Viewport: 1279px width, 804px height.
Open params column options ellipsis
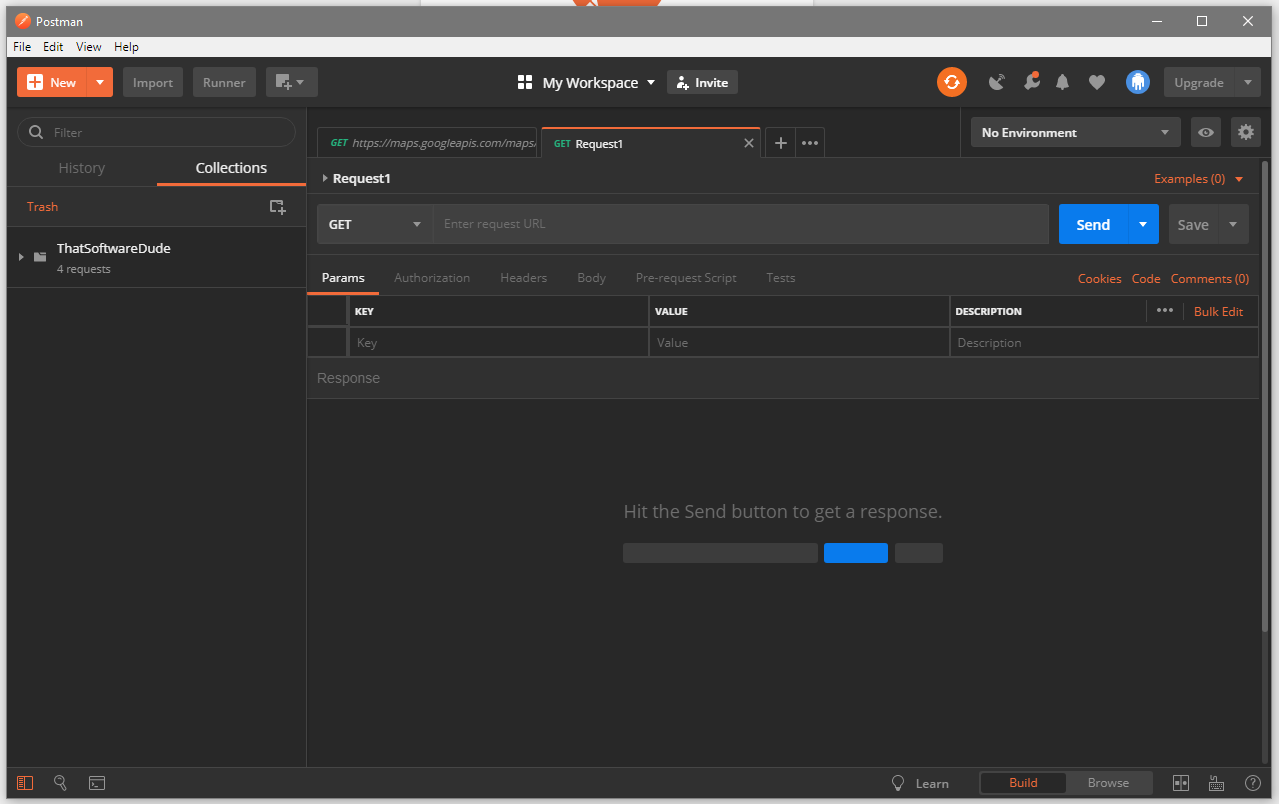click(1165, 311)
